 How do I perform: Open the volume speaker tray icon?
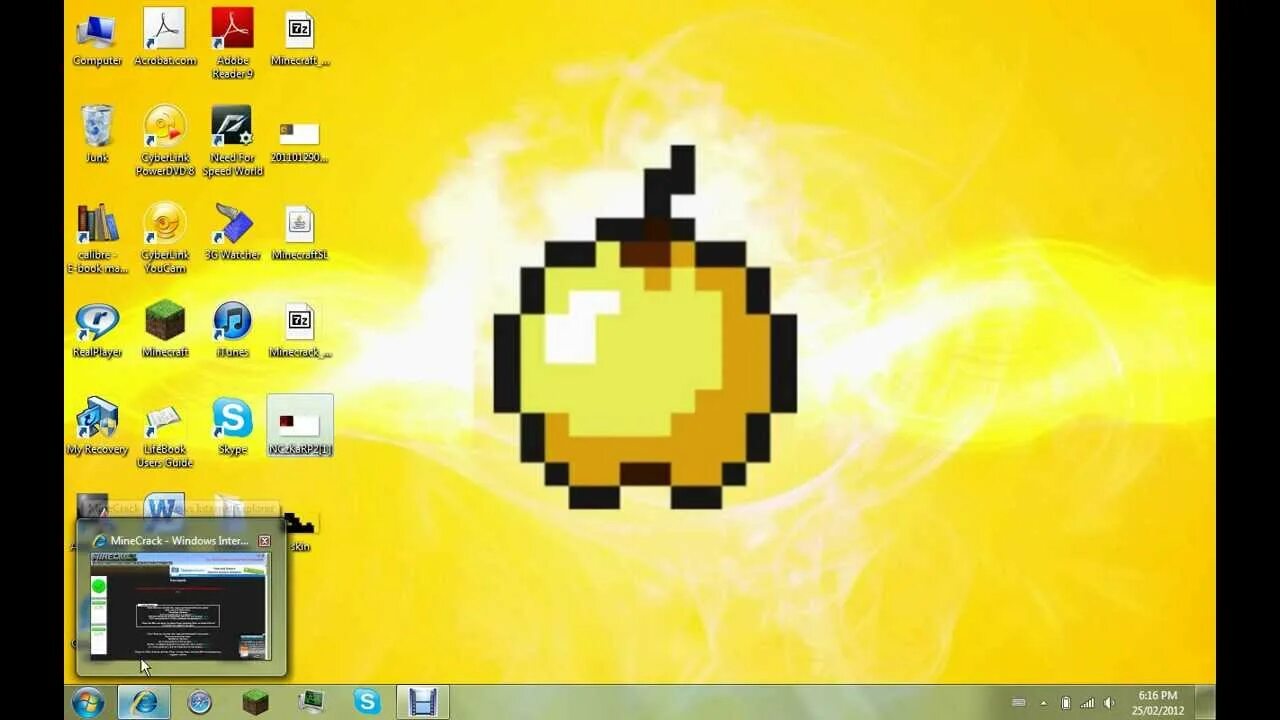click(x=1109, y=703)
